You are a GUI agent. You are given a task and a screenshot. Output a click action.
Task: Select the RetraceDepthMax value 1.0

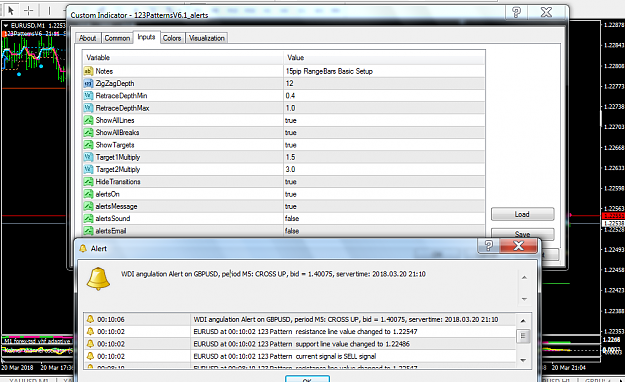[x=290, y=108]
